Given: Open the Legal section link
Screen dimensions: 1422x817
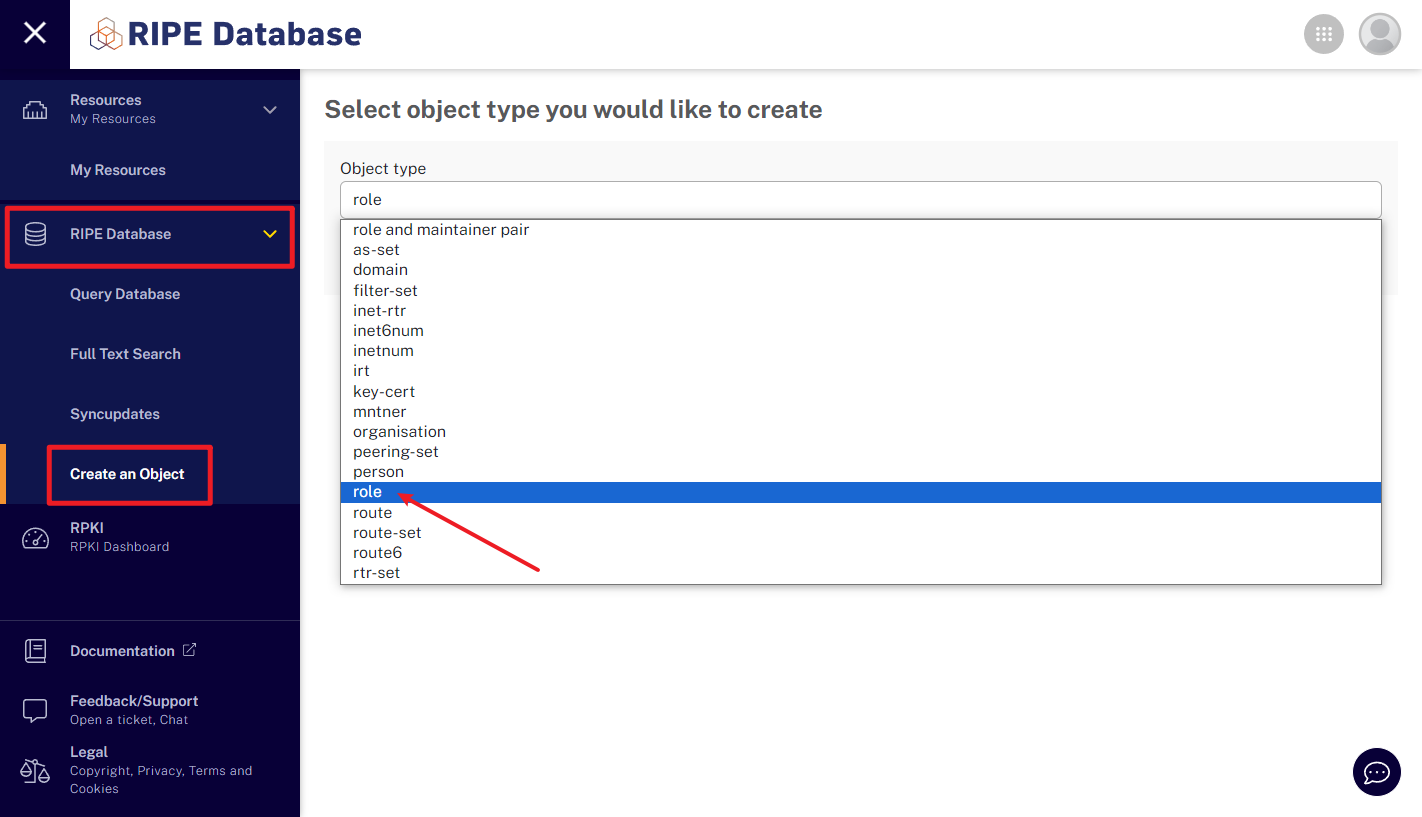Looking at the screenshot, I should click(x=161, y=770).
